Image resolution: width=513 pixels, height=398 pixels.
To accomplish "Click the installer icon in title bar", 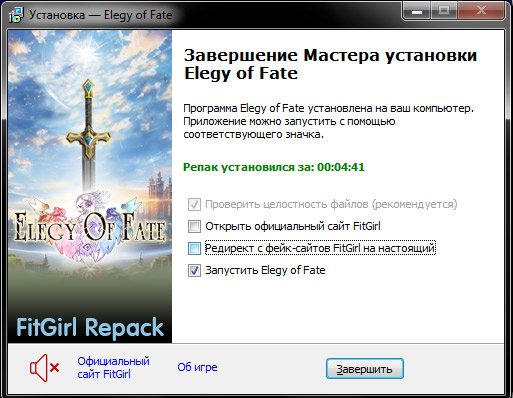I will [x=16, y=15].
